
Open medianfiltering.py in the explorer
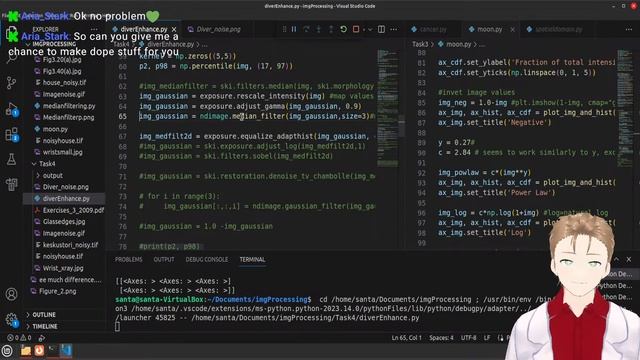point(69,106)
